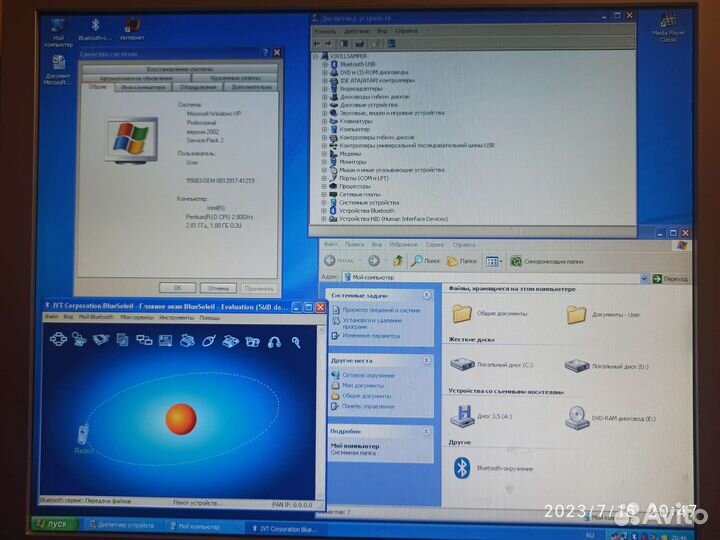
Task: Click magnifier search icon in BlueSoleil toolbar
Action: (296, 342)
